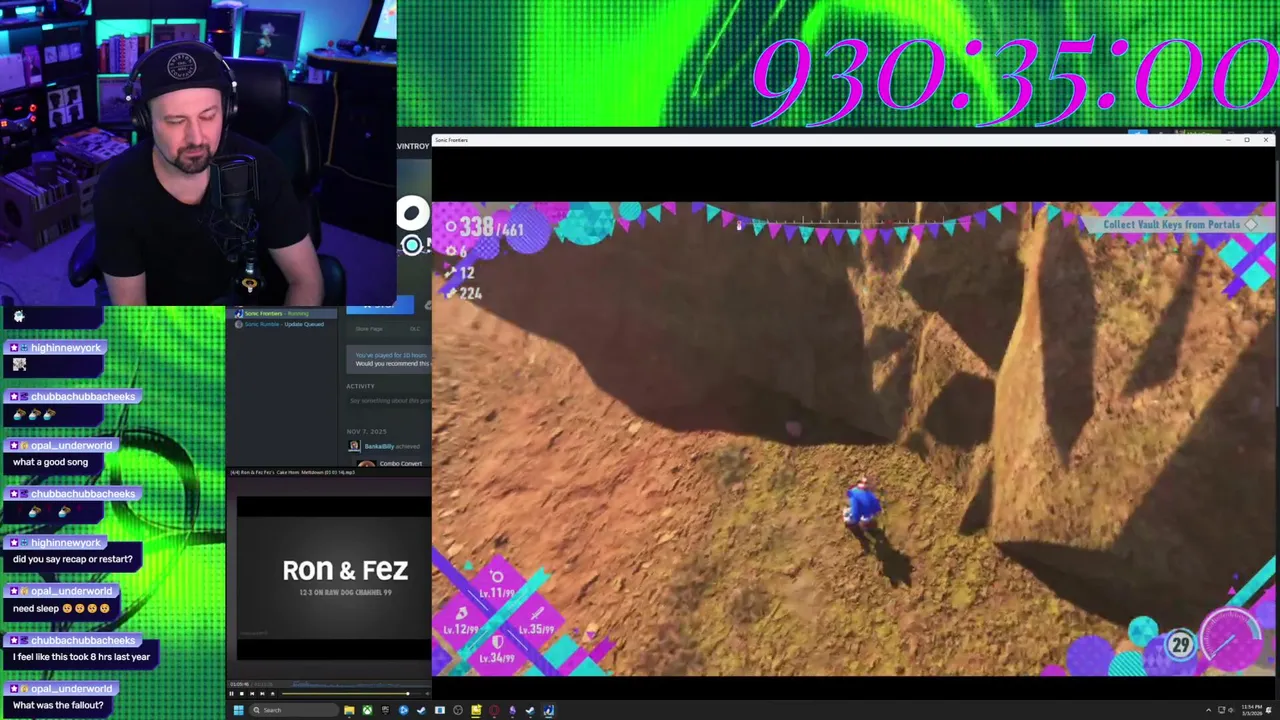Open the Windows Start menu
The image size is (1280, 720).
[x=238, y=710]
